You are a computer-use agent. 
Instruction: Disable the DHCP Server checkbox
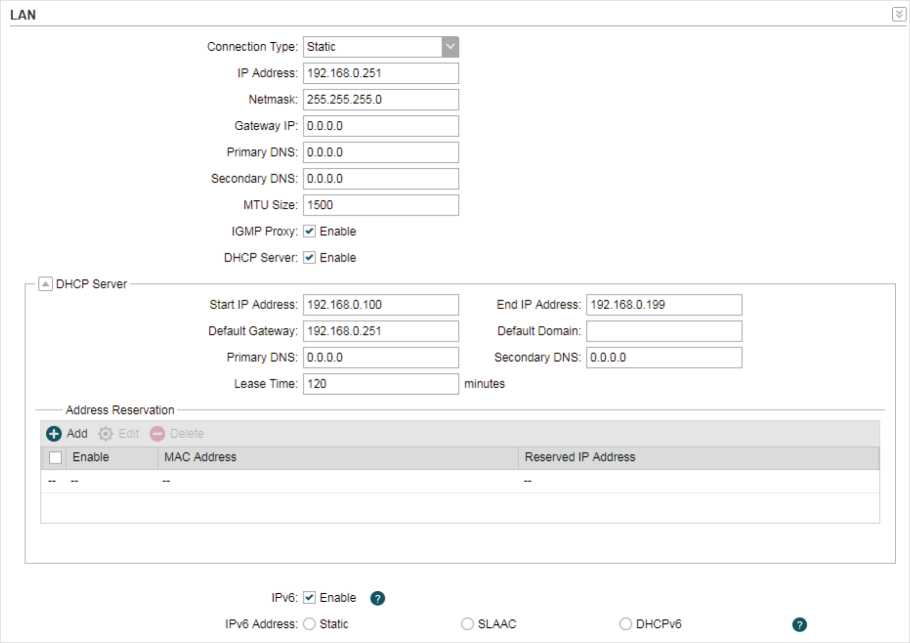[x=309, y=257]
